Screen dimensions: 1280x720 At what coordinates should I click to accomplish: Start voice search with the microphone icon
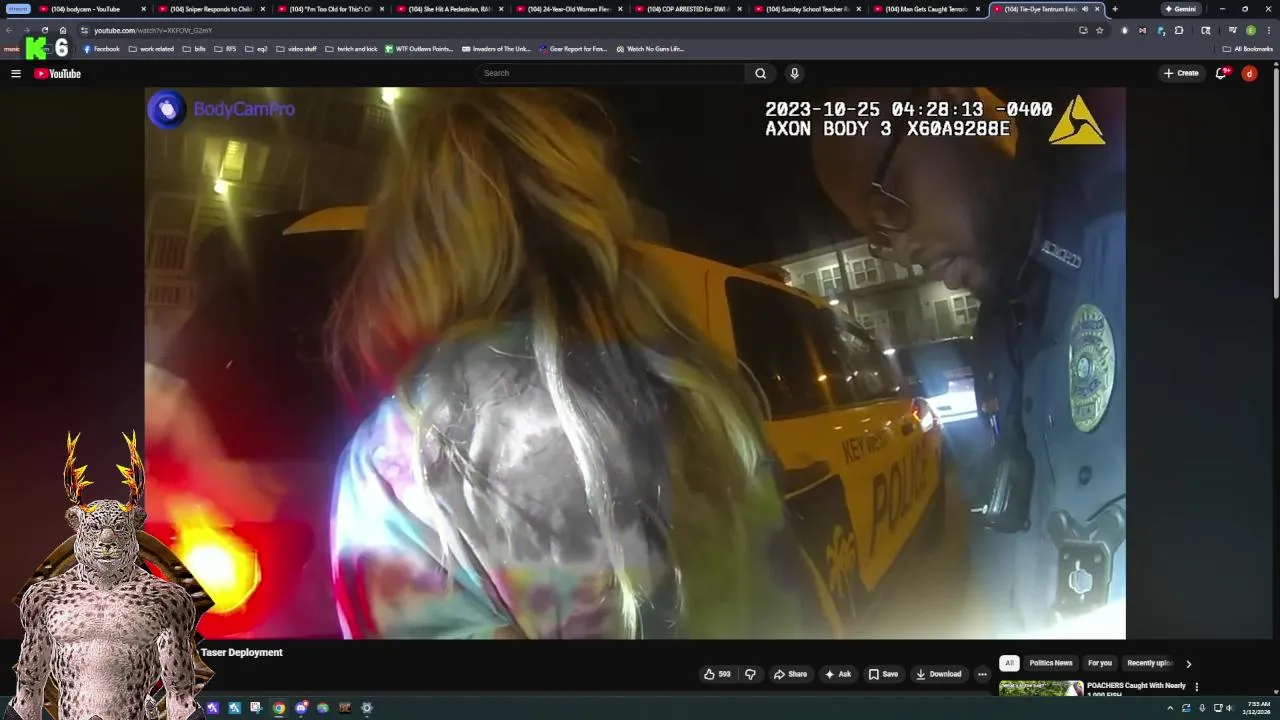click(794, 73)
